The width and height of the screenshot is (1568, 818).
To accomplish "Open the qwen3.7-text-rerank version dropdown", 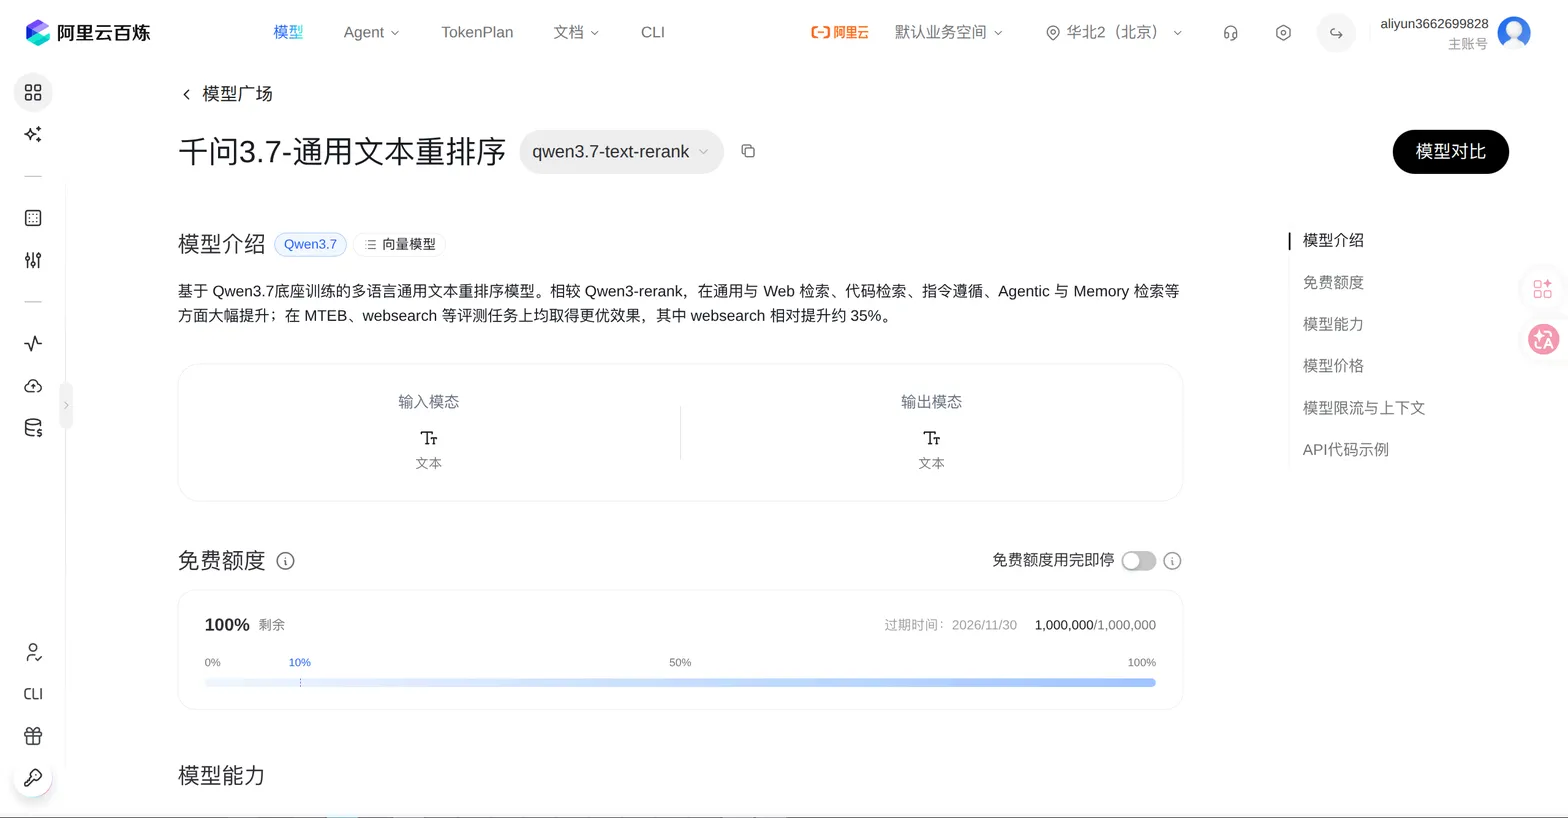I will click(x=621, y=152).
